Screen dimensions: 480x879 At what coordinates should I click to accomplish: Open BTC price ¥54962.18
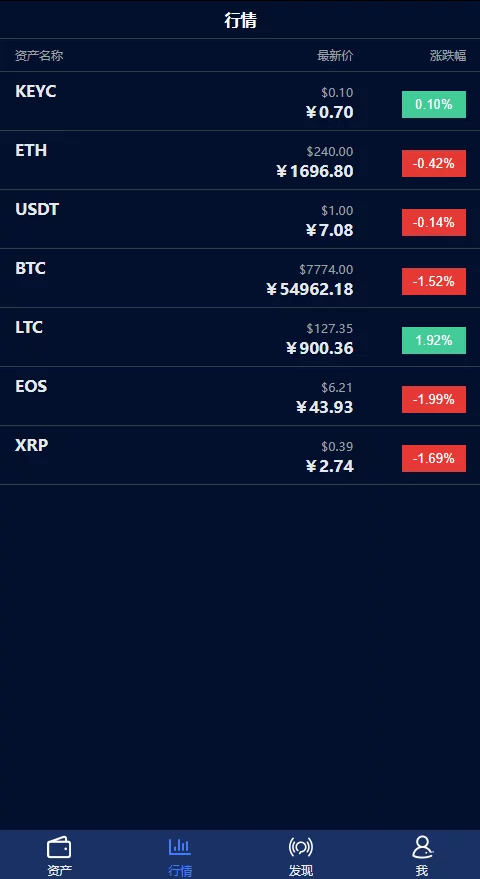(310, 289)
